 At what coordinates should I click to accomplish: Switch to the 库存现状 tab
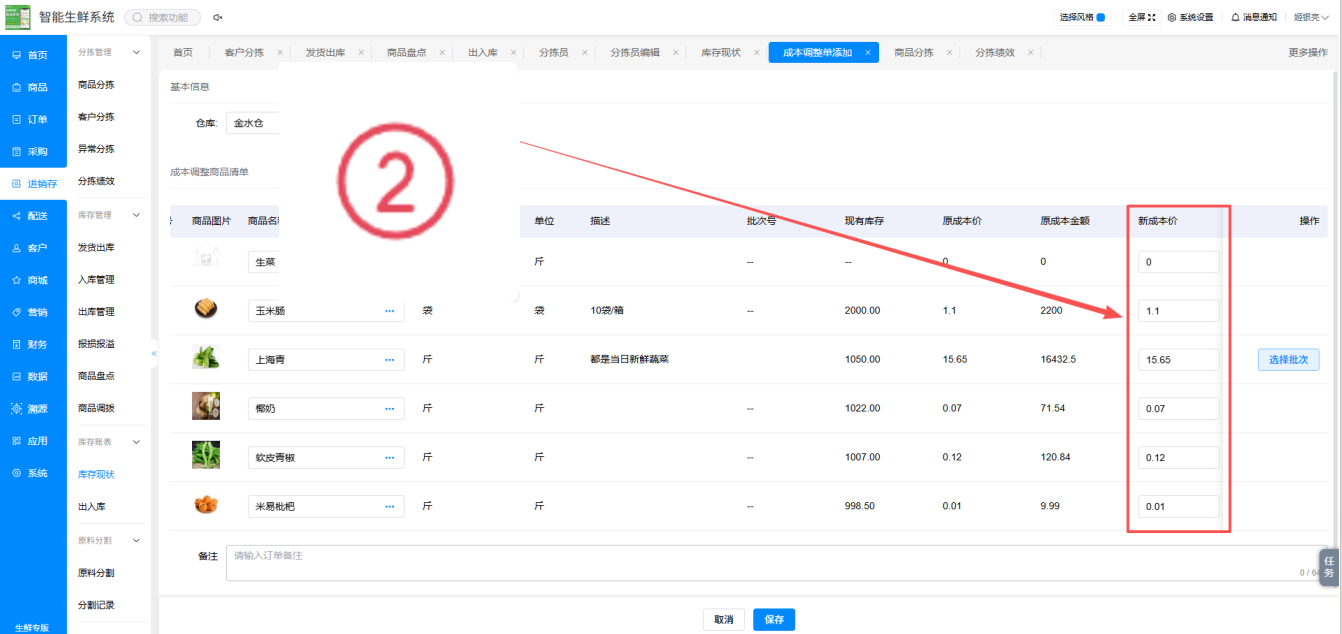[x=721, y=52]
